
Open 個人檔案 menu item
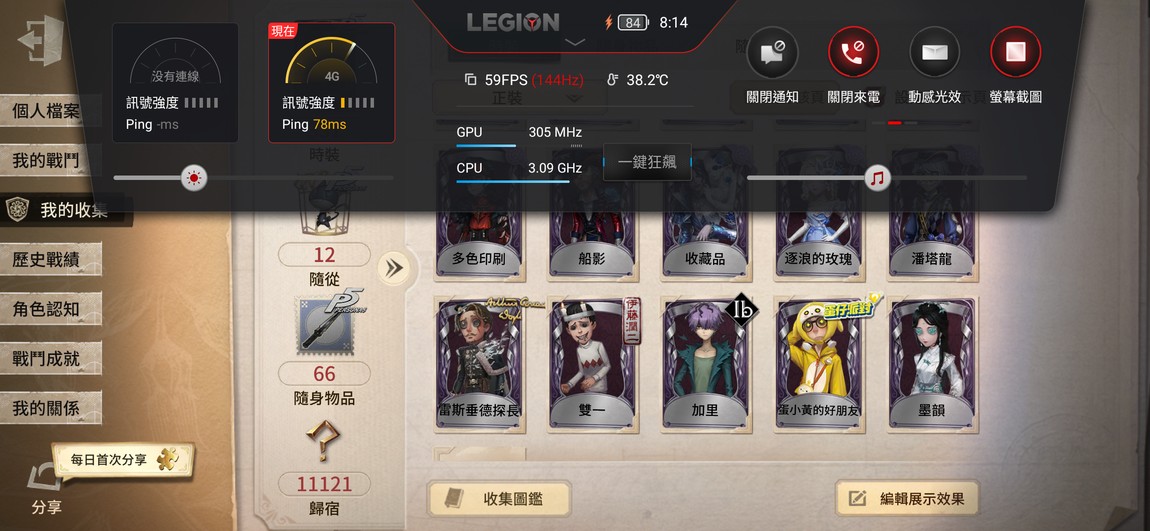(x=45, y=111)
